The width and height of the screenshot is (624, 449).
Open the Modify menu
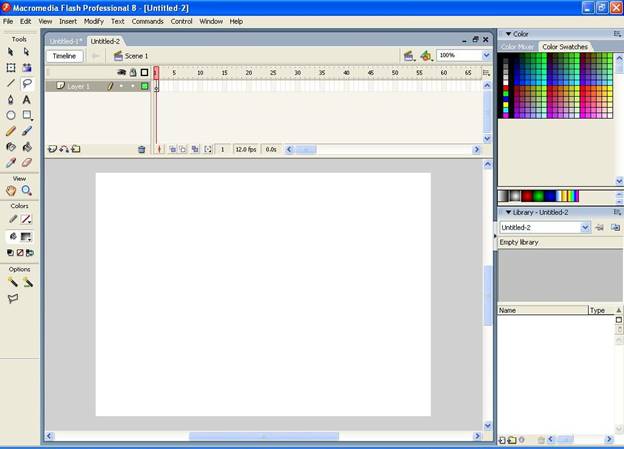click(x=93, y=21)
